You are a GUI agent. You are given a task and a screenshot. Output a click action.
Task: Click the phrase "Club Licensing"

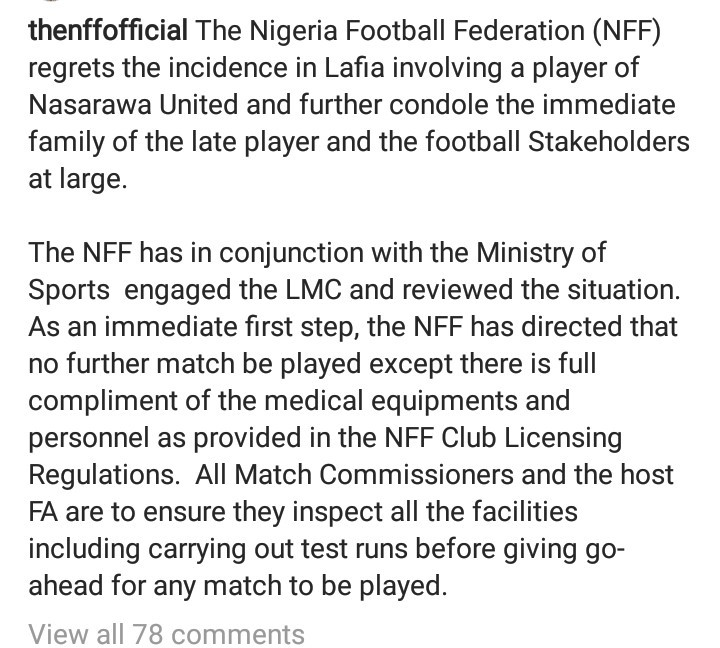pos(531,438)
